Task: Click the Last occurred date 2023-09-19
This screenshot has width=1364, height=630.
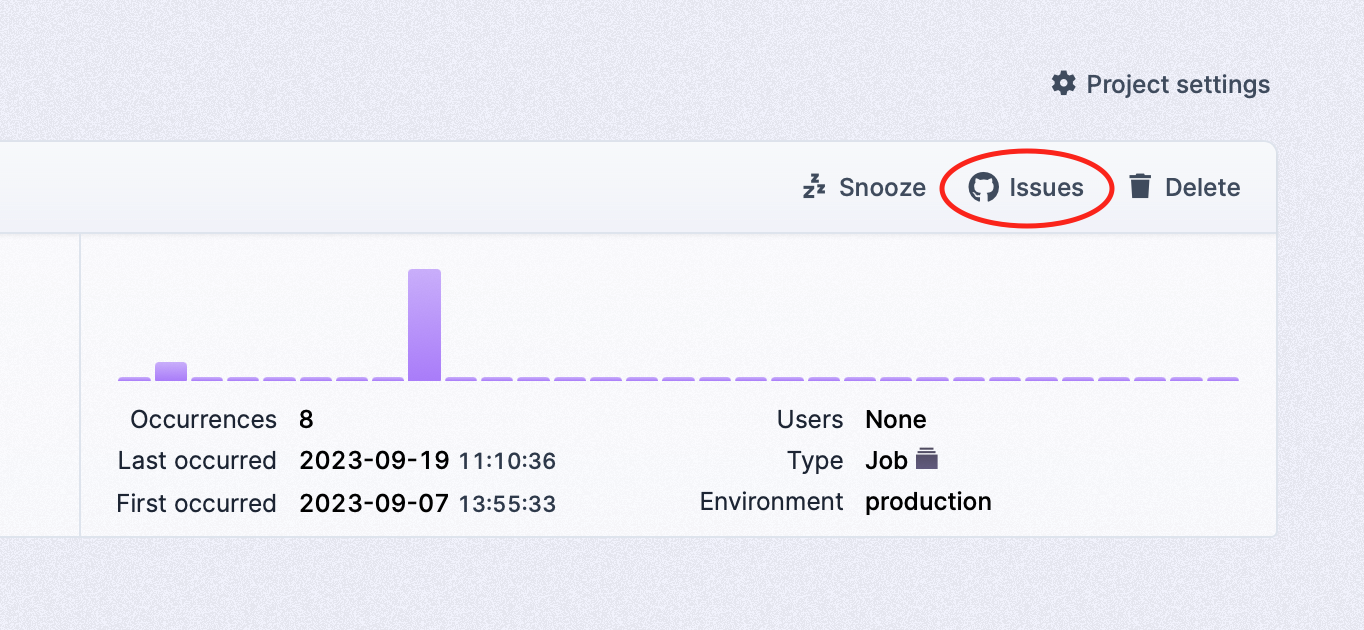Action: [x=374, y=461]
